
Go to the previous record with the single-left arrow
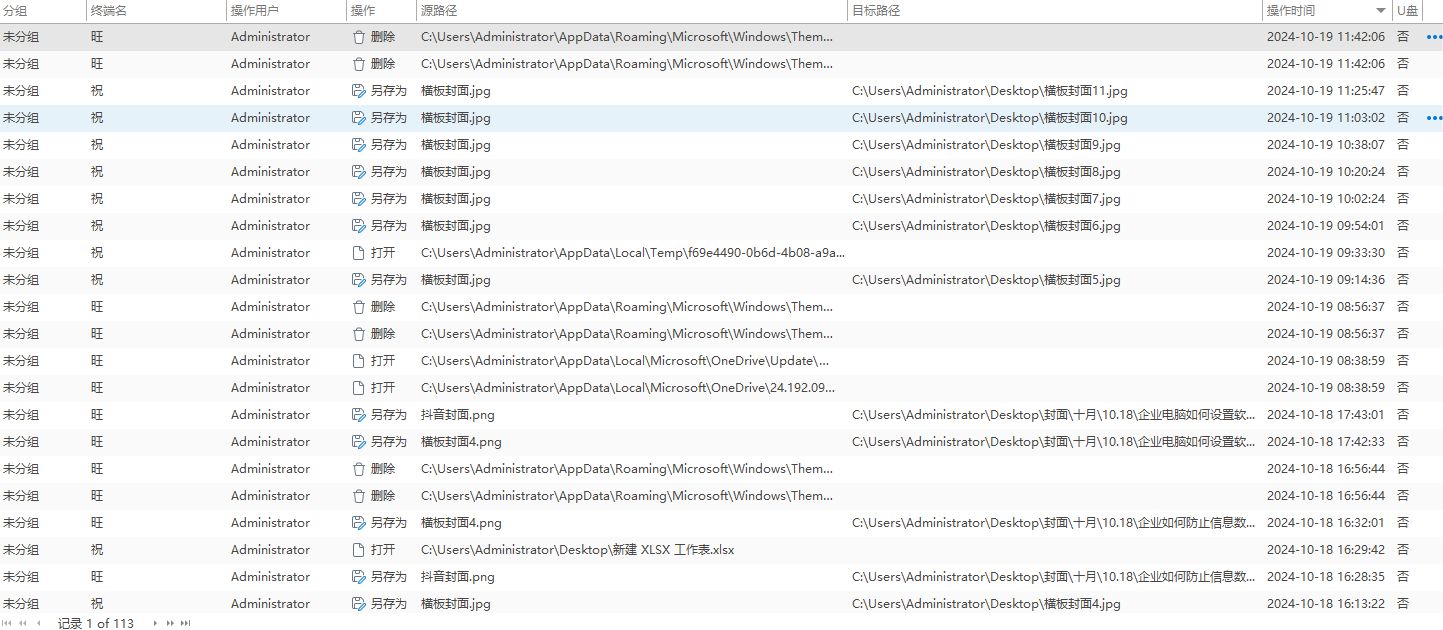39,623
